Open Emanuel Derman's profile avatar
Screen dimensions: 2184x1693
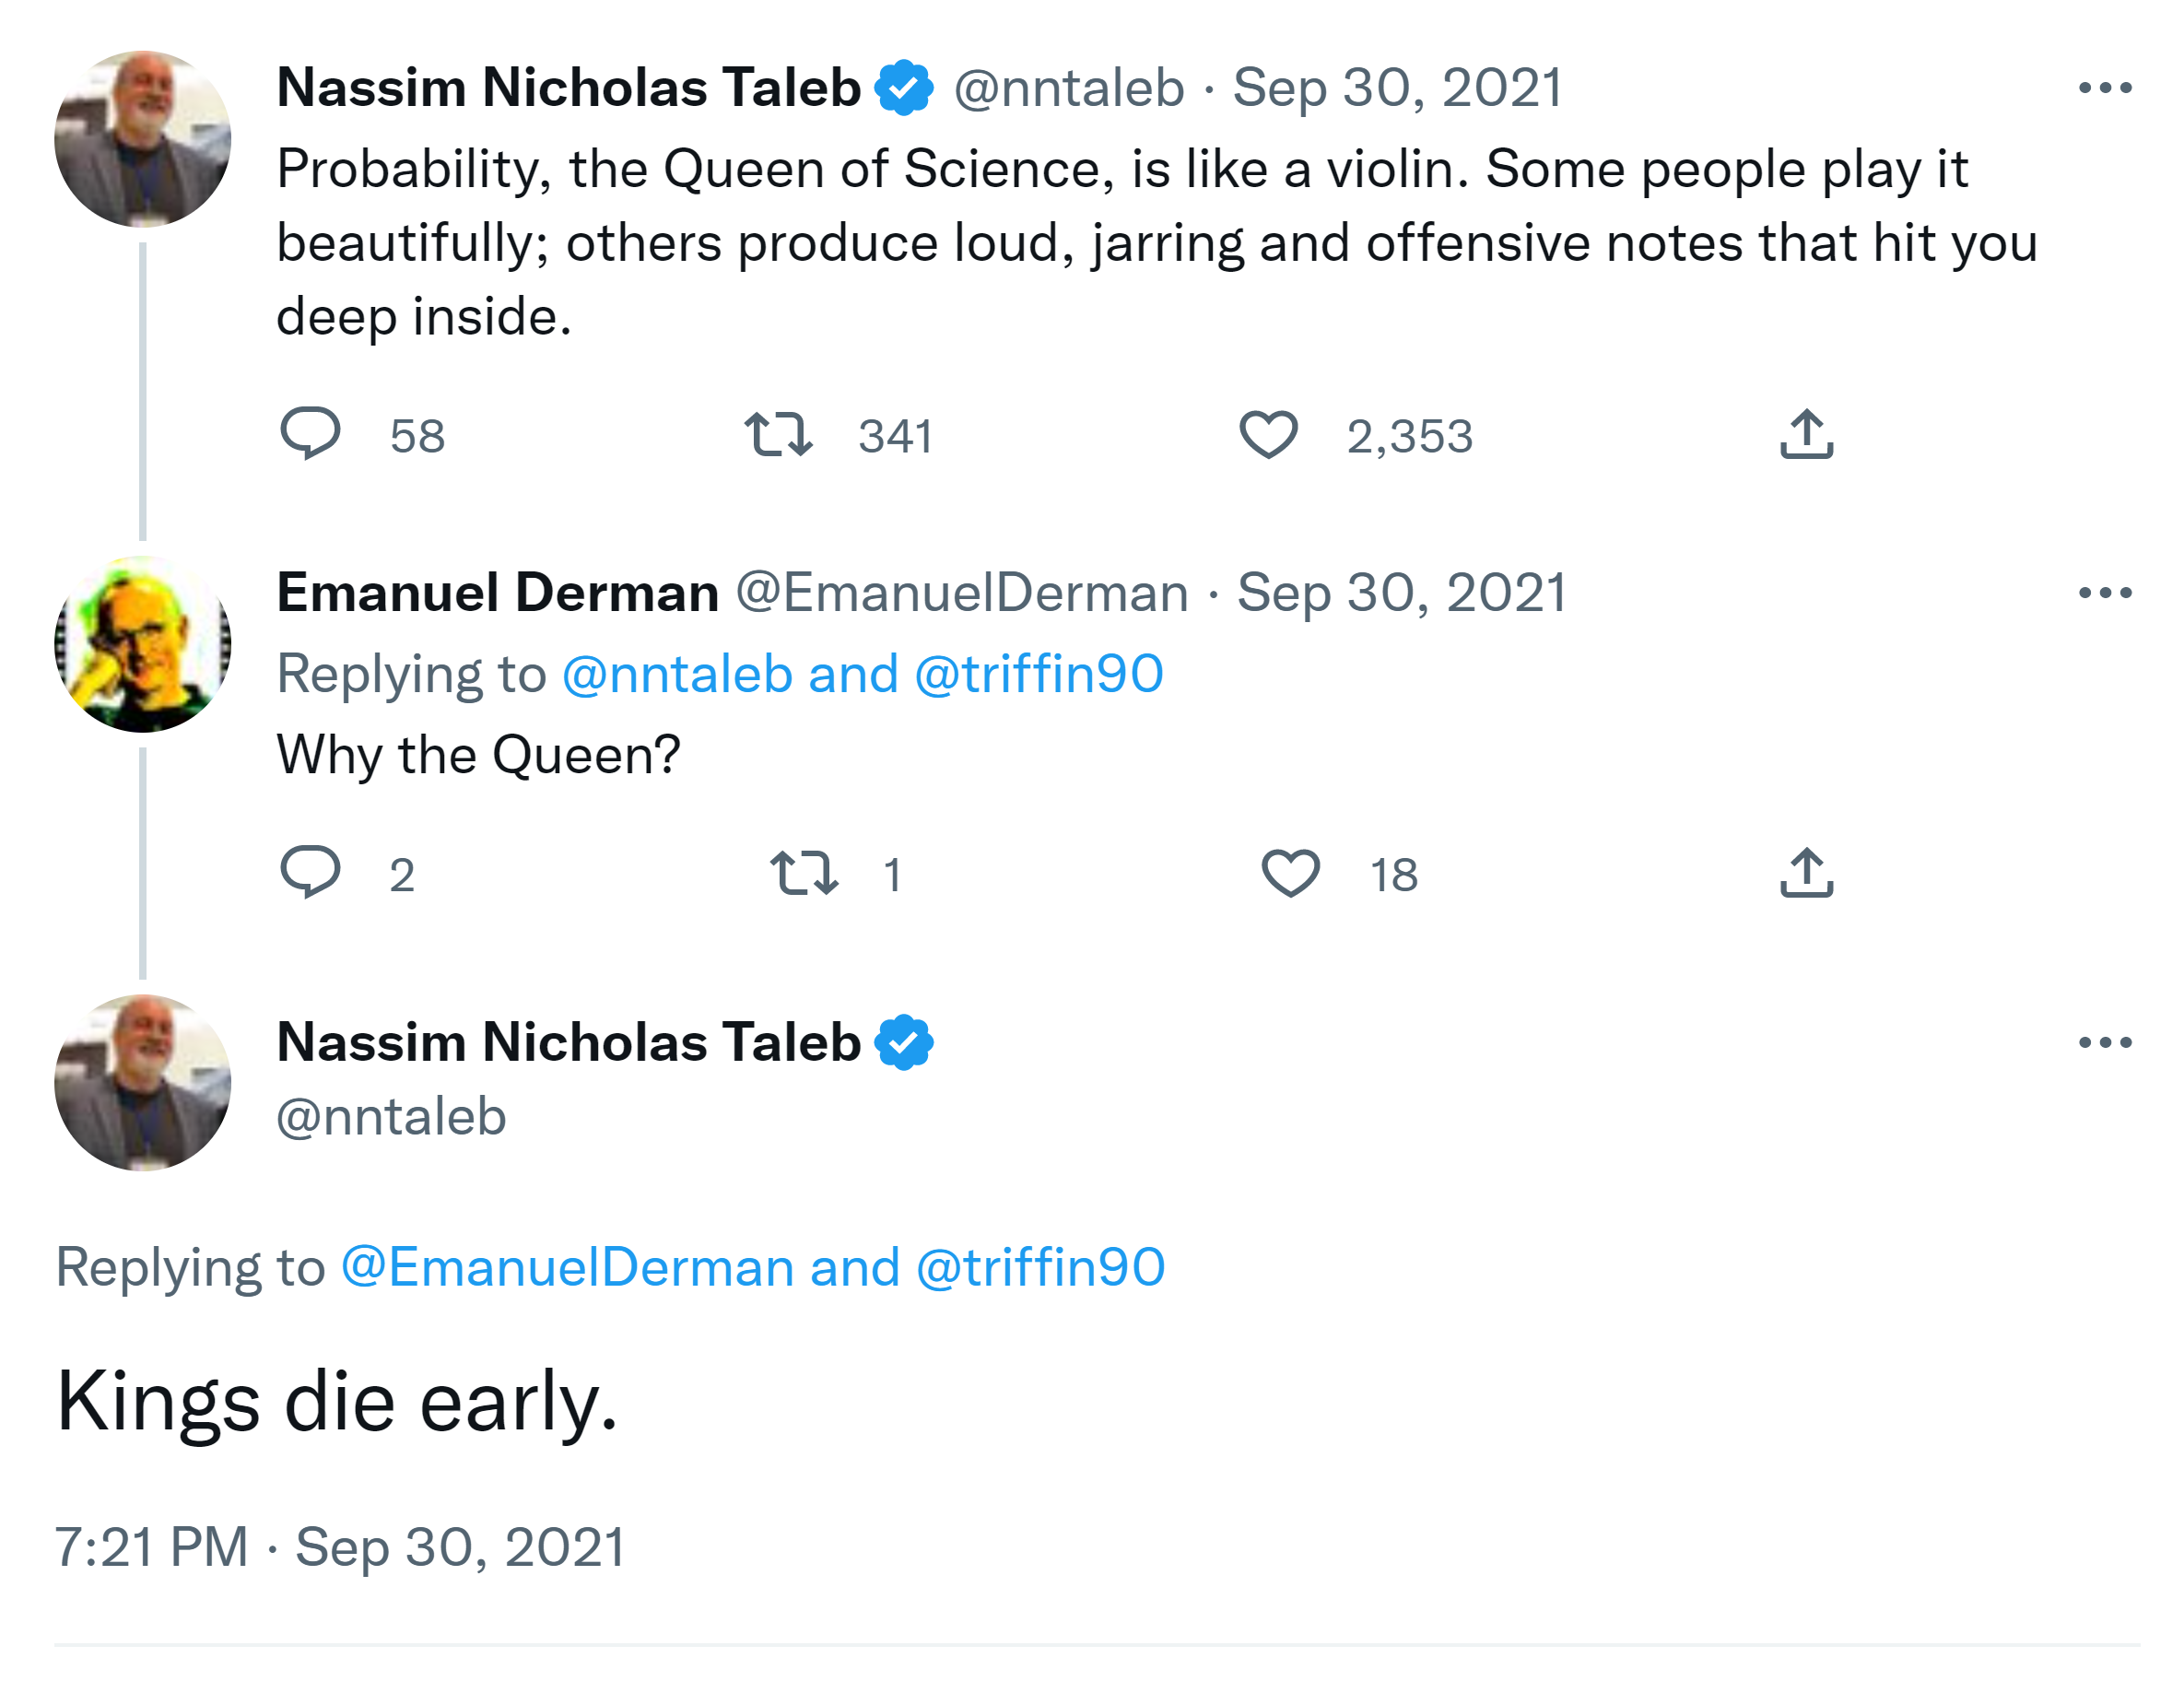(x=143, y=644)
